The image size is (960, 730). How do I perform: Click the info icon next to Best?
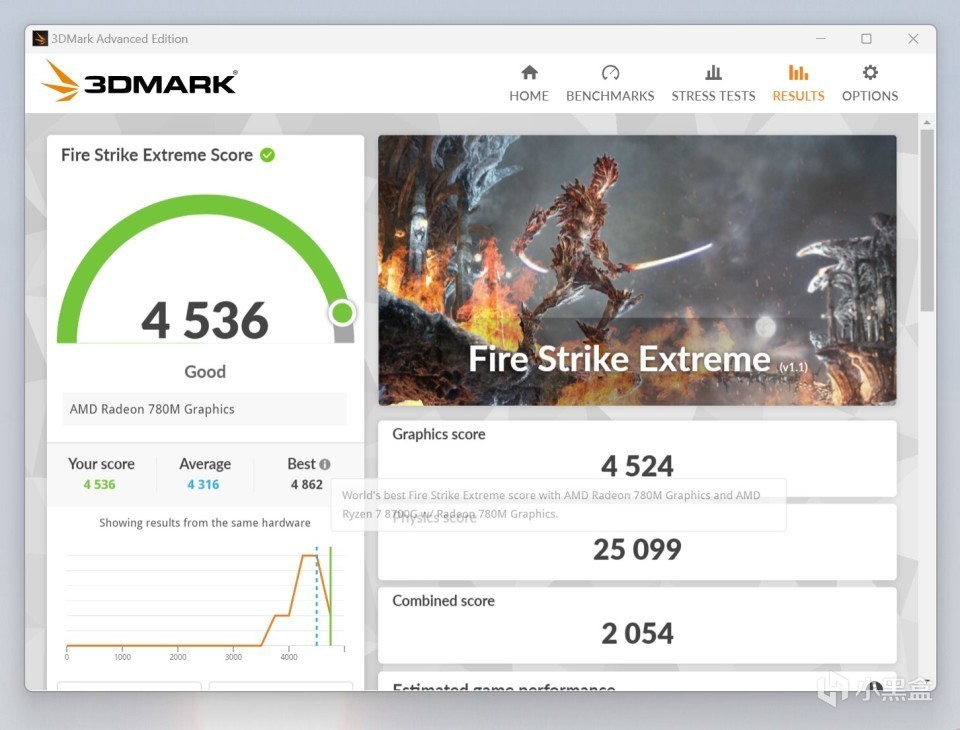[x=324, y=464]
